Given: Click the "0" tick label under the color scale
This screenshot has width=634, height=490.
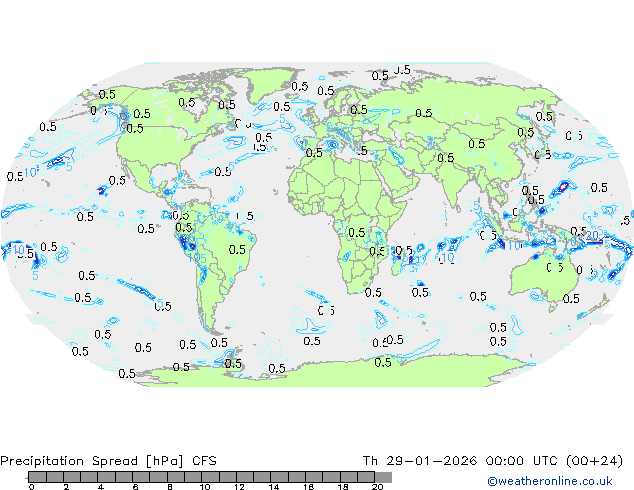Looking at the screenshot, I should coord(32,487).
